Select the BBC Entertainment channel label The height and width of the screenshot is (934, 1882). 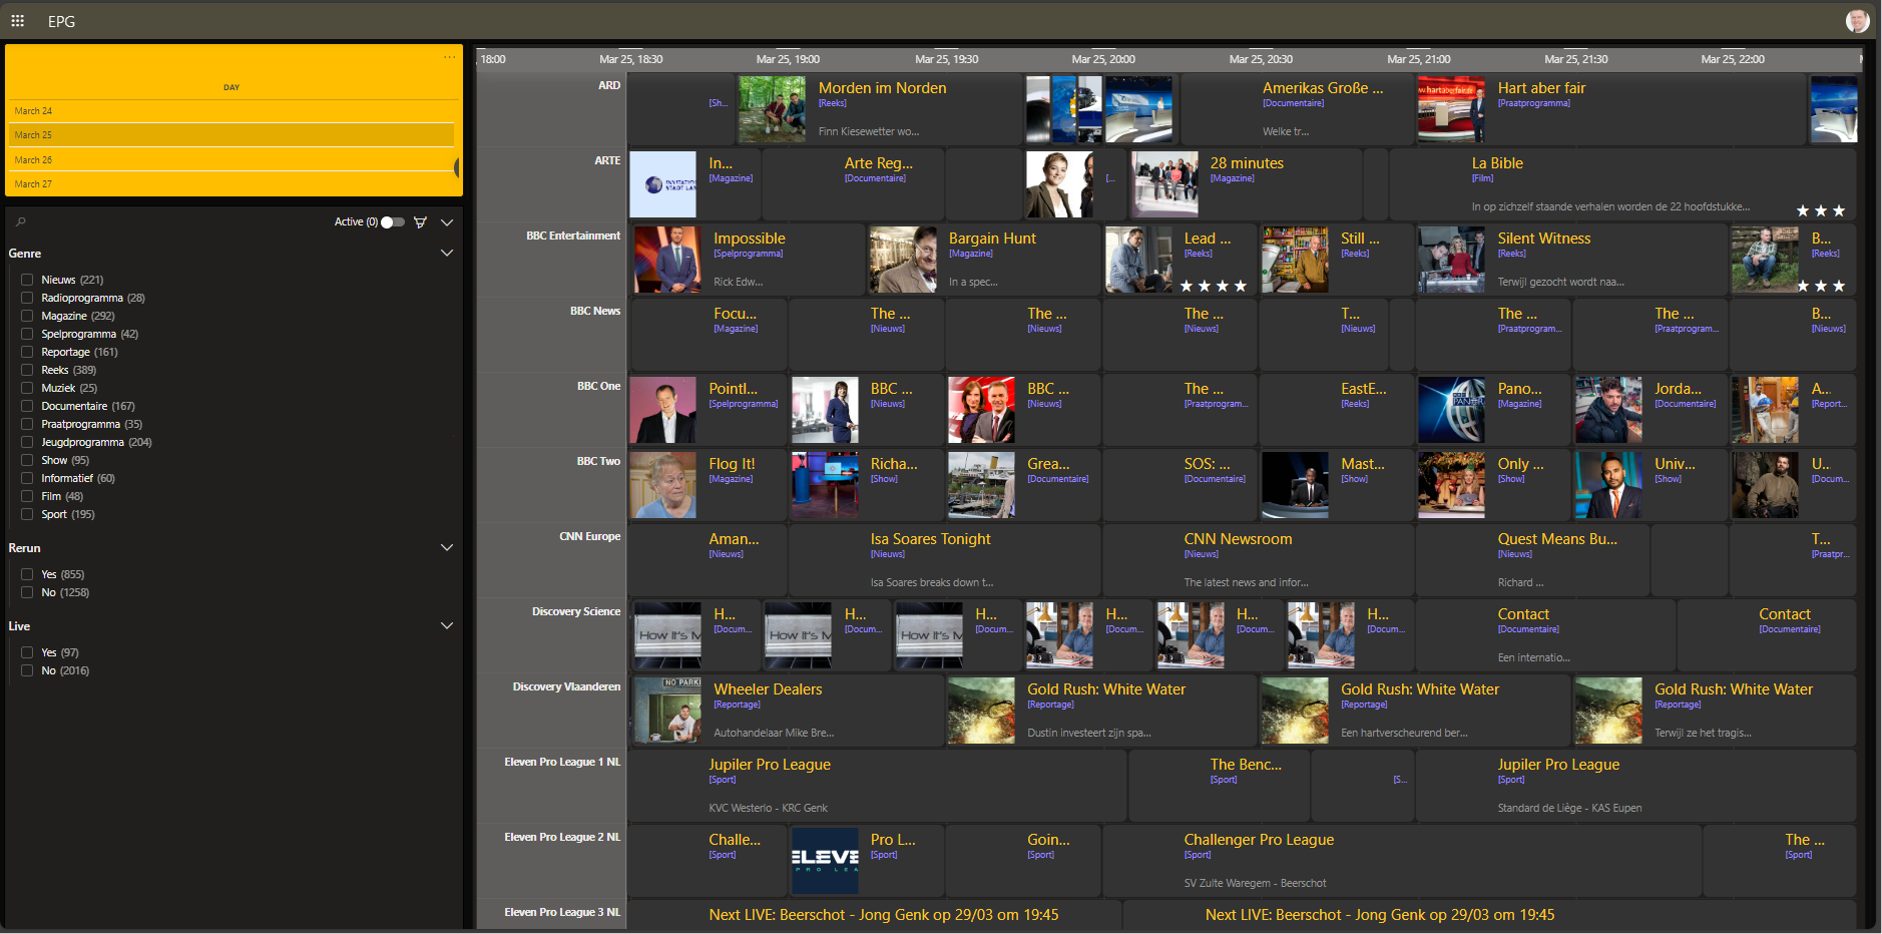573,236
